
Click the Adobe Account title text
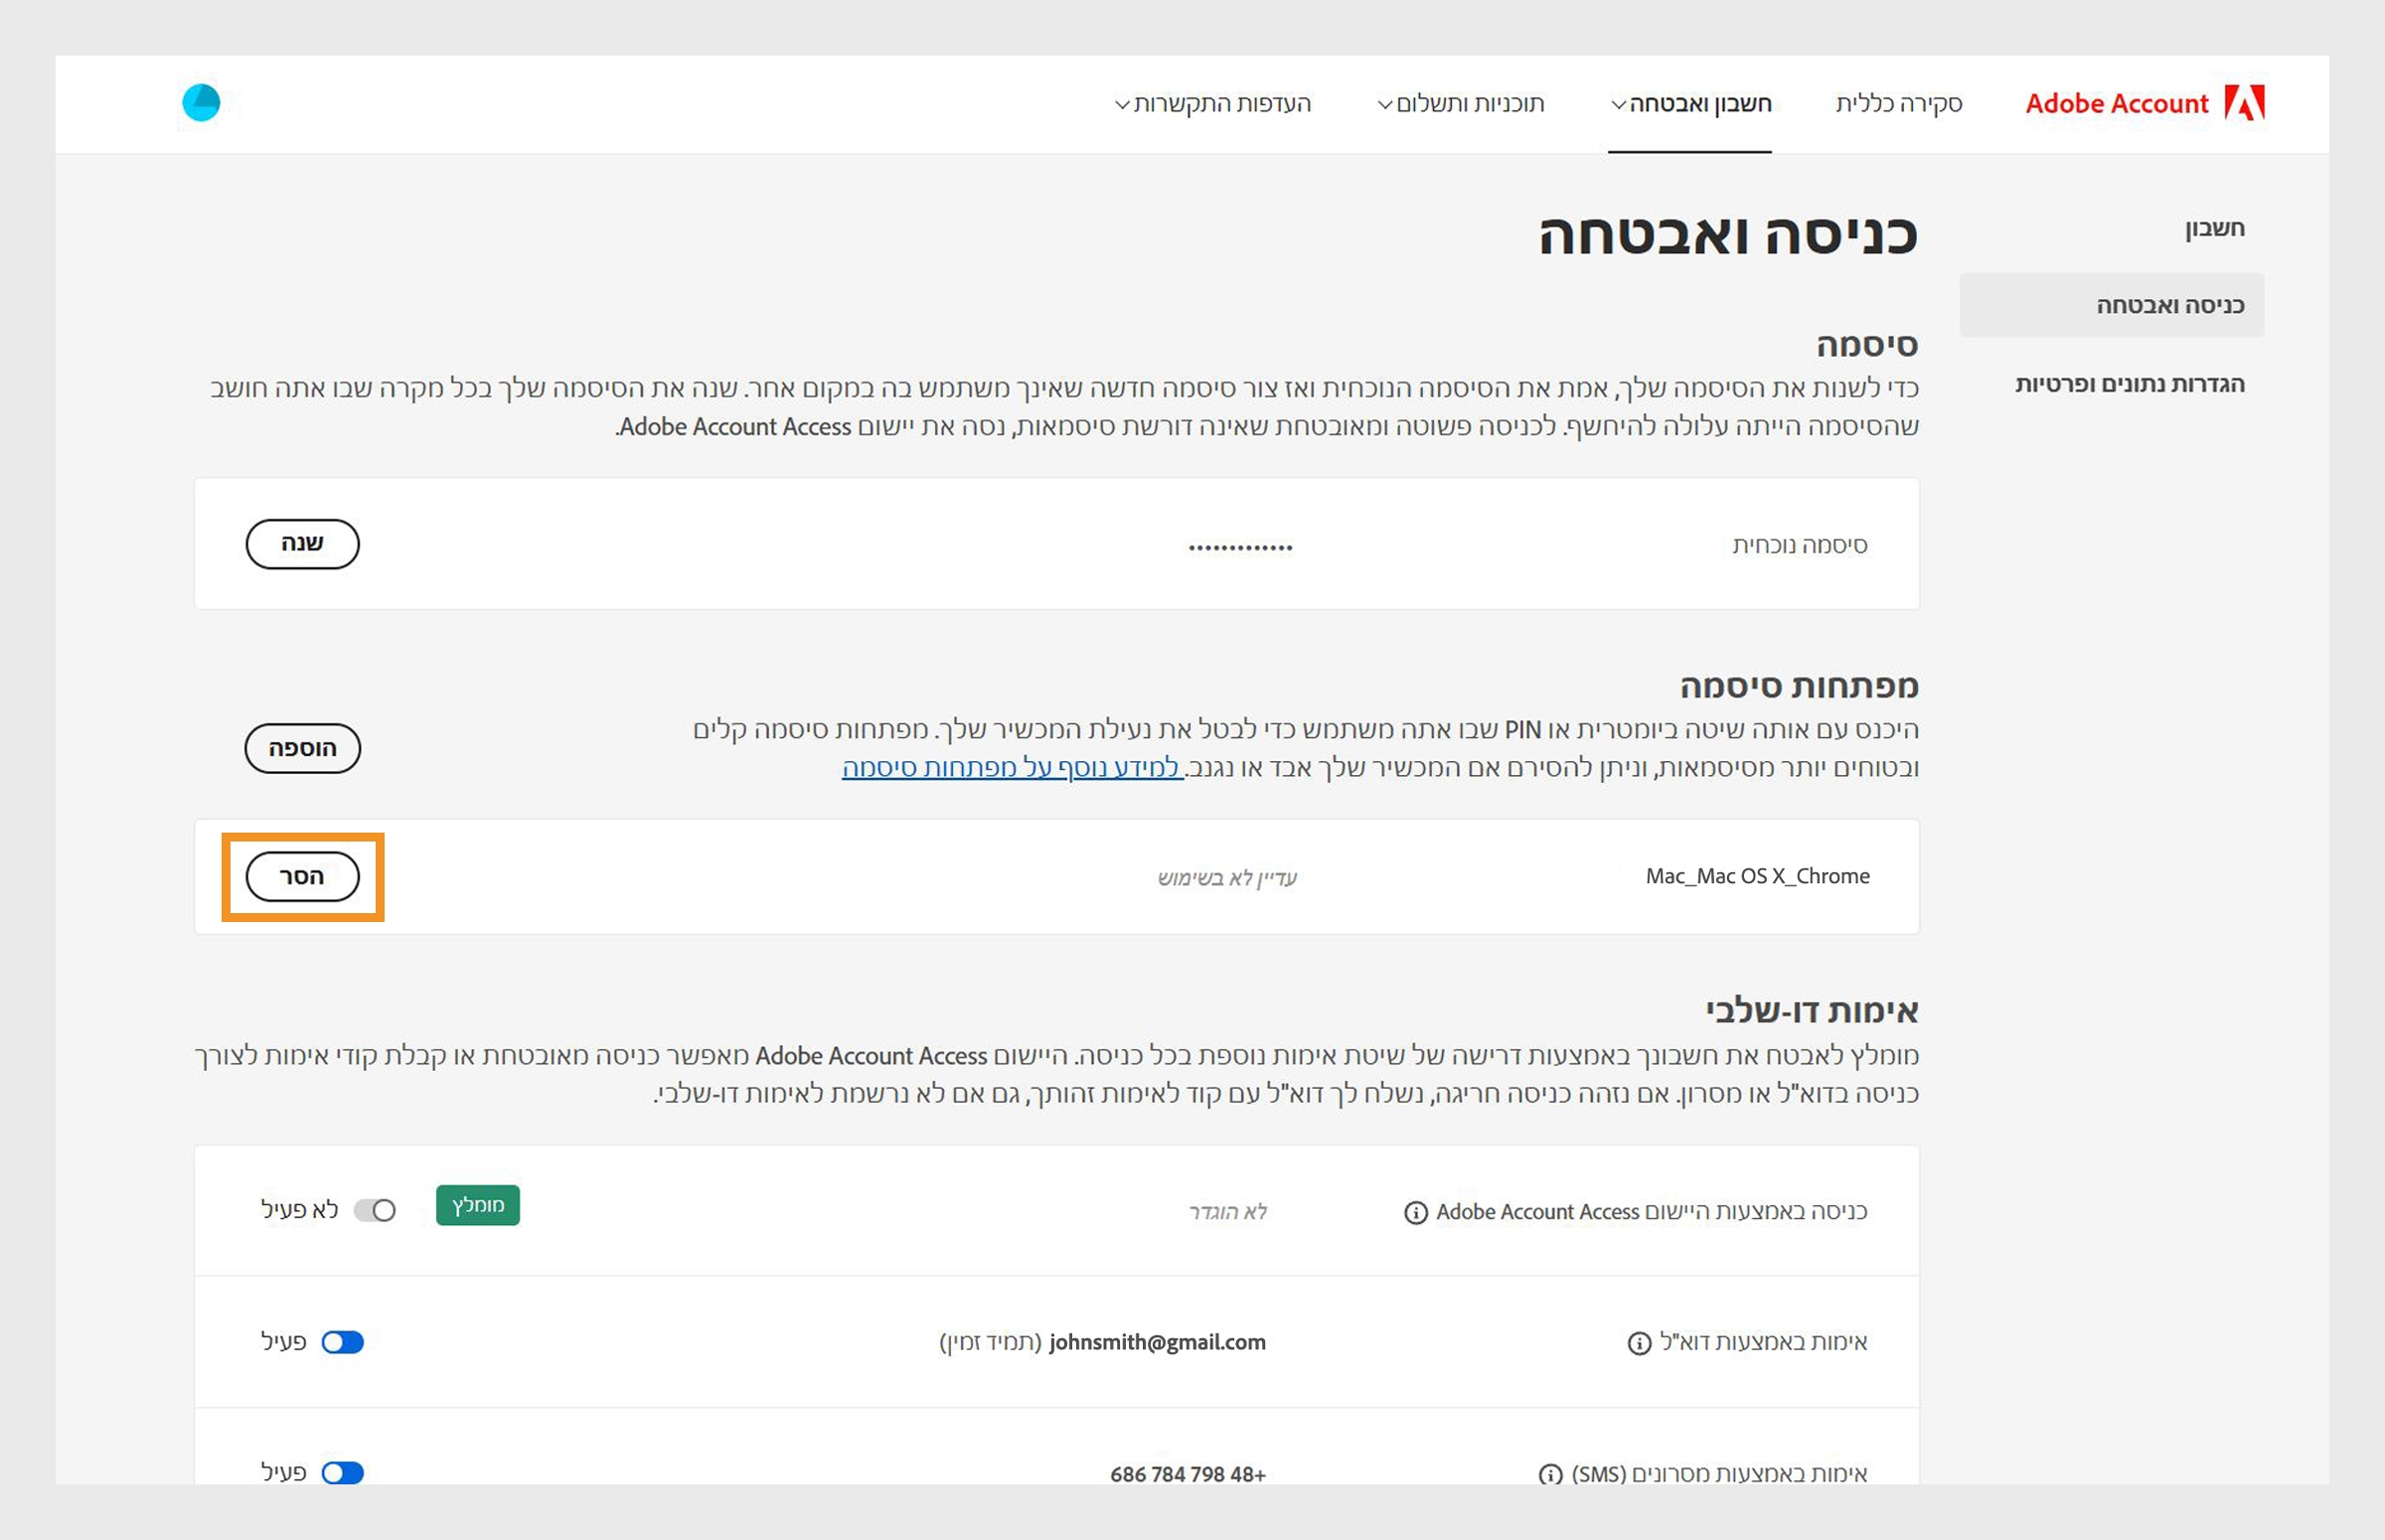(2116, 104)
